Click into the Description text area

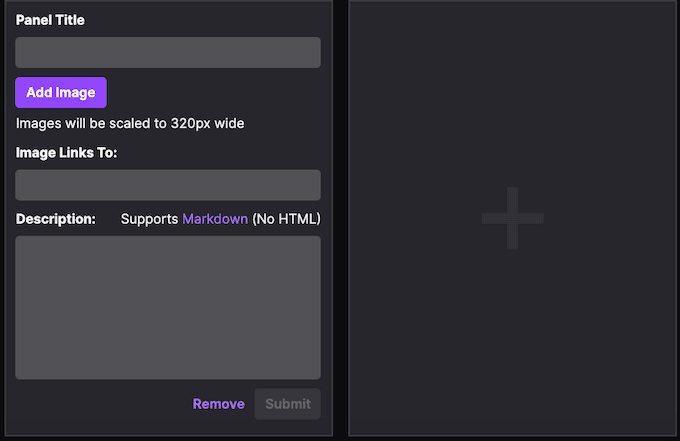coord(168,307)
